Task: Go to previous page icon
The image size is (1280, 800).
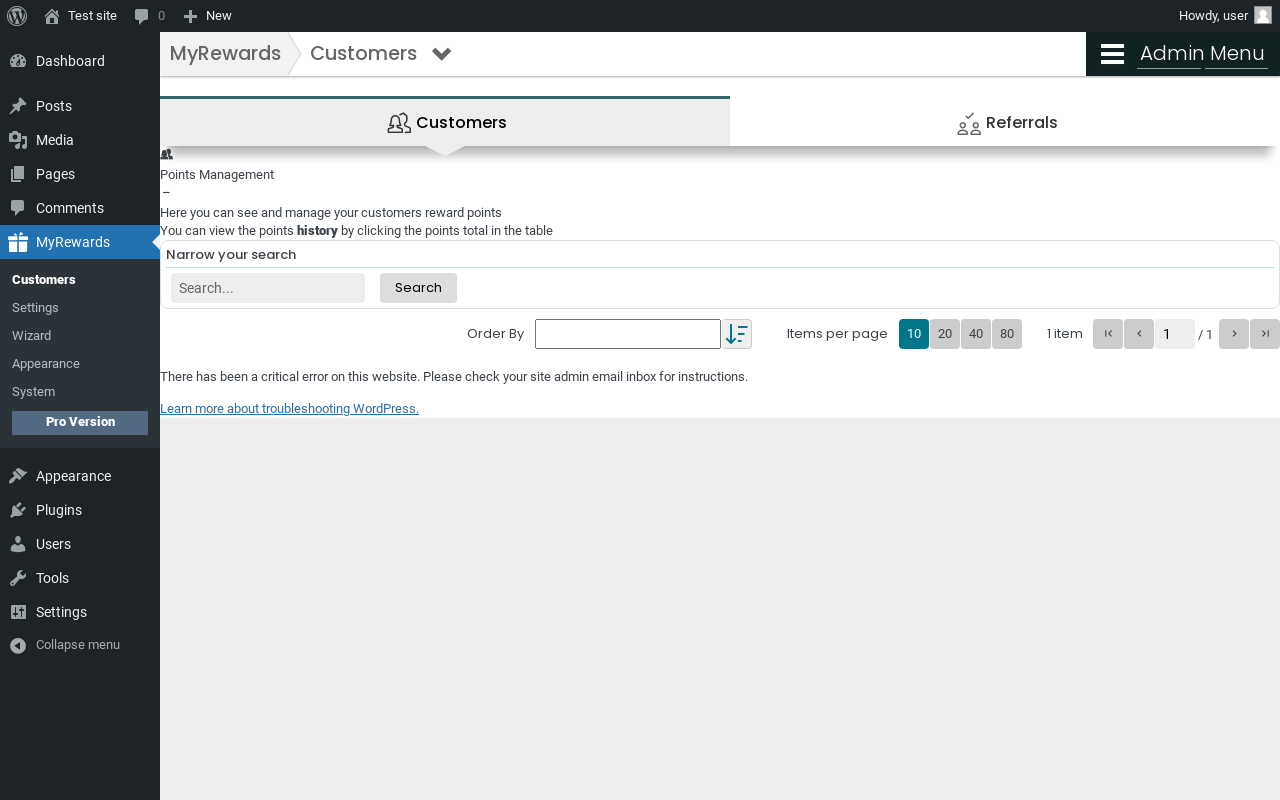Action: pos(1139,334)
